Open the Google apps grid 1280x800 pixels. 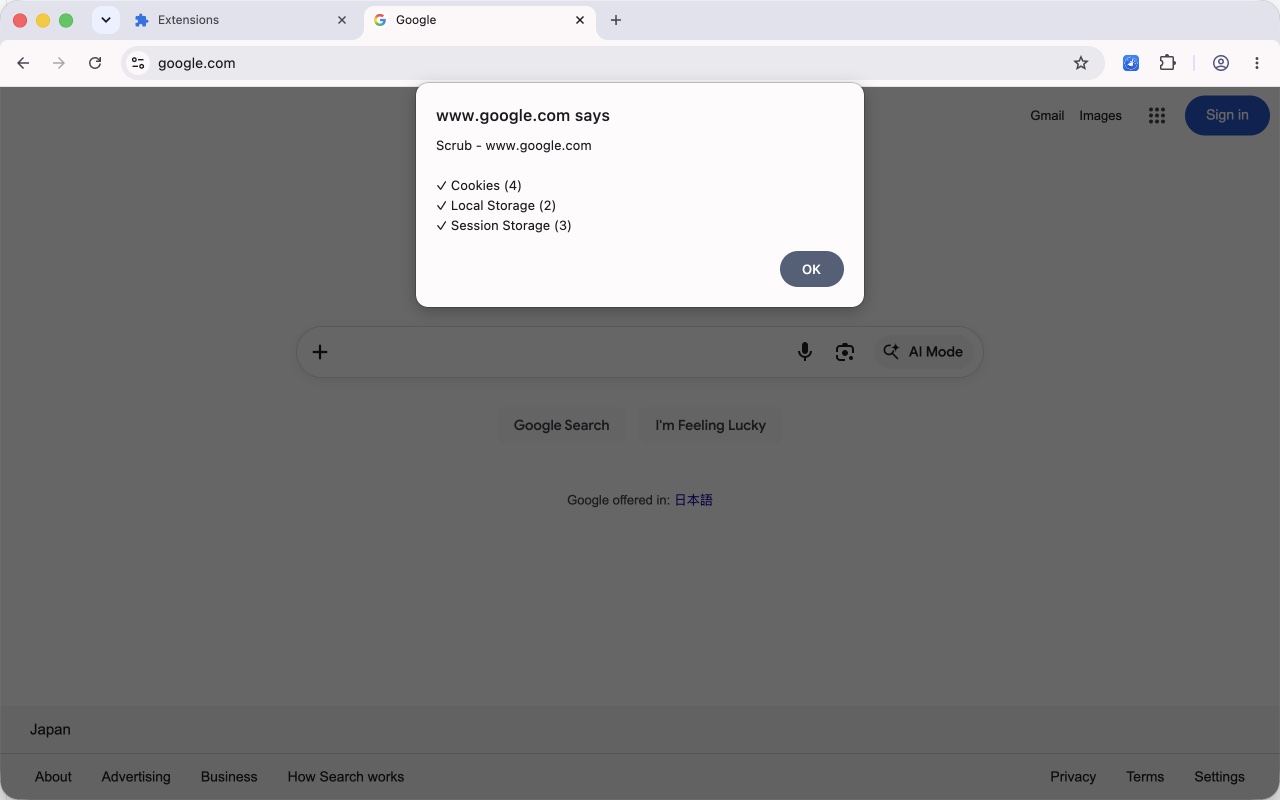pyautogui.click(x=1157, y=116)
